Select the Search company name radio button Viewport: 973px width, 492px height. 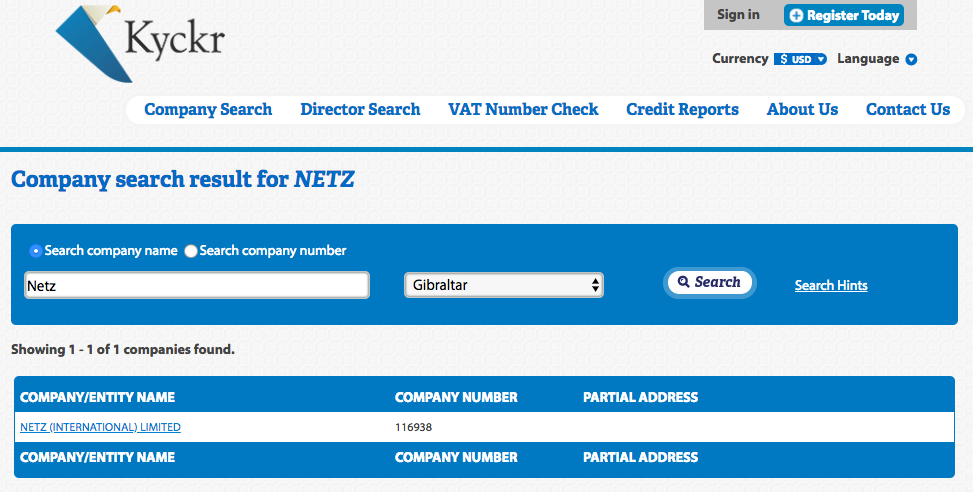click(35, 251)
